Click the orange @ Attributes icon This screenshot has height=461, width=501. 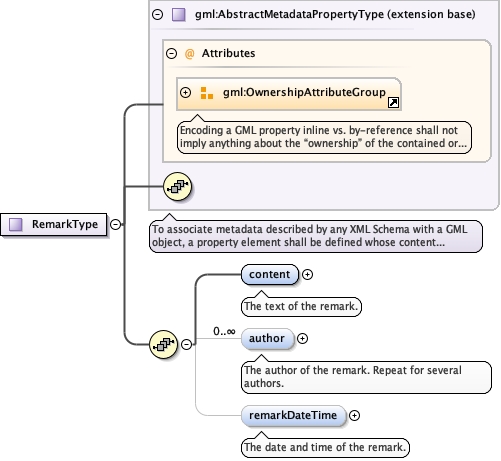click(189, 53)
